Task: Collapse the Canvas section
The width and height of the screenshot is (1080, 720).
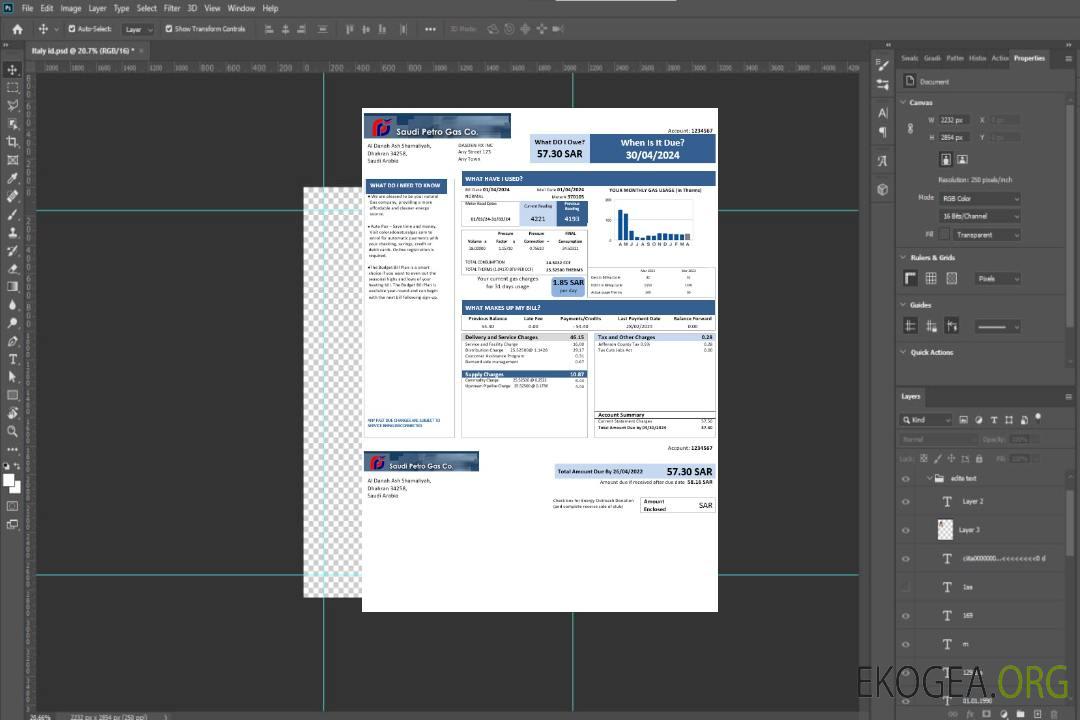Action: [x=904, y=102]
